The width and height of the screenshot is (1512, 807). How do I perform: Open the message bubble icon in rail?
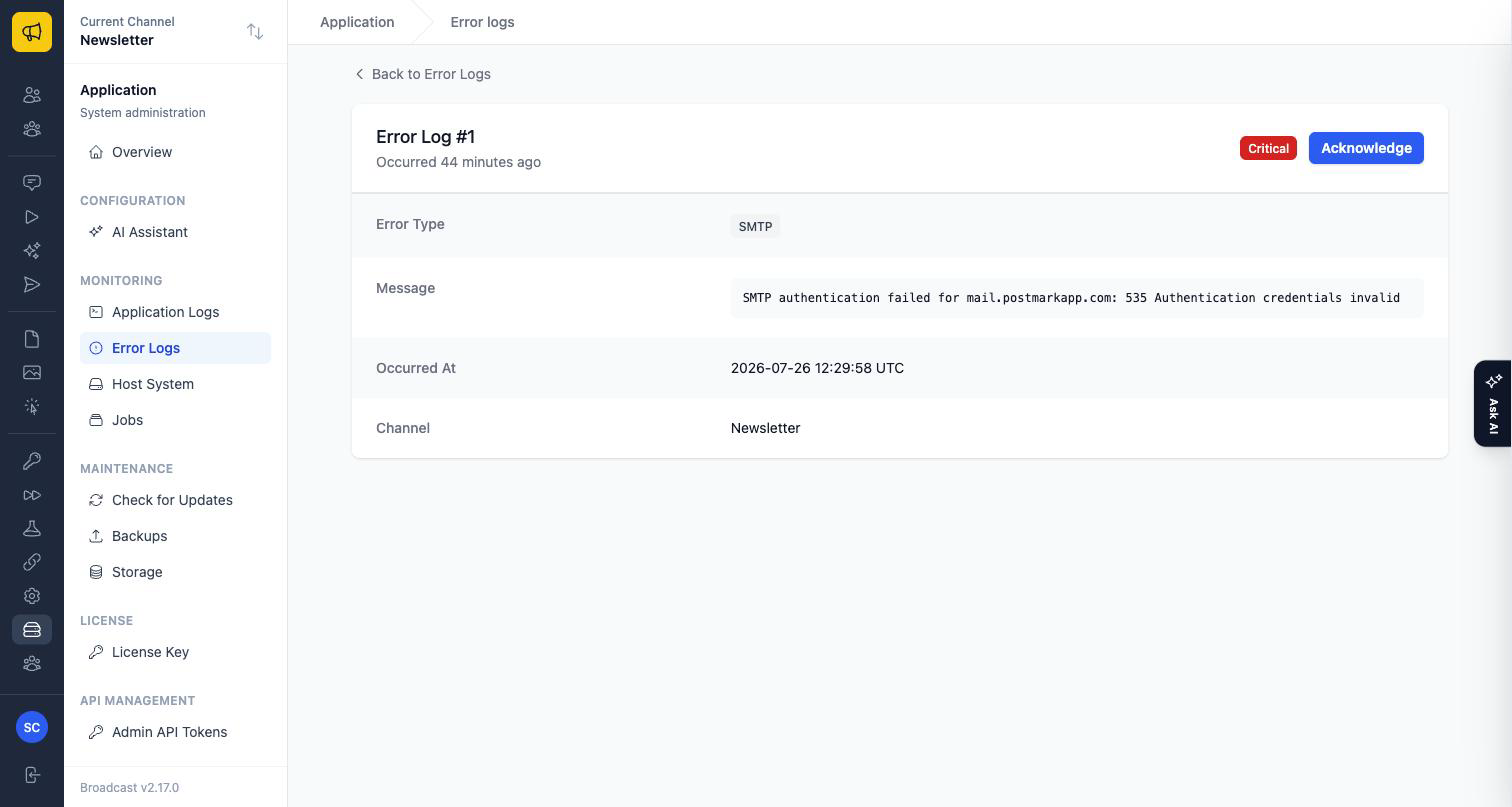click(x=32, y=183)
